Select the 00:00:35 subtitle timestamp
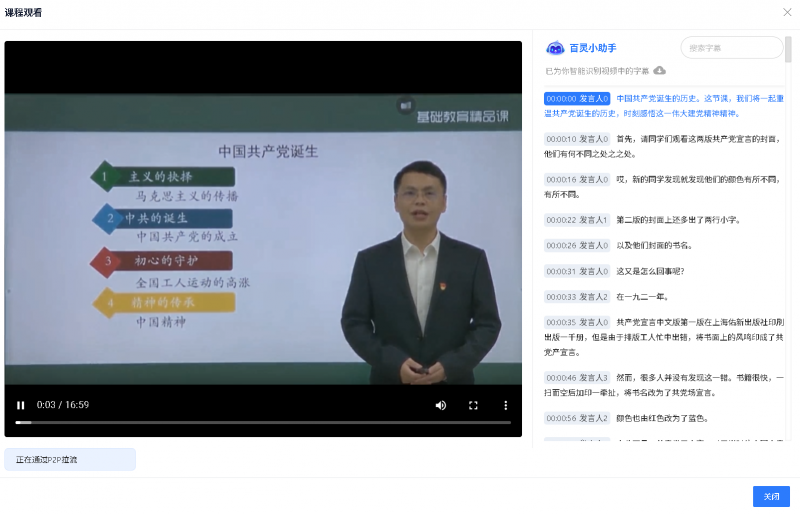Viewport: 800px width, 514px height. click(x=560, y=322)
